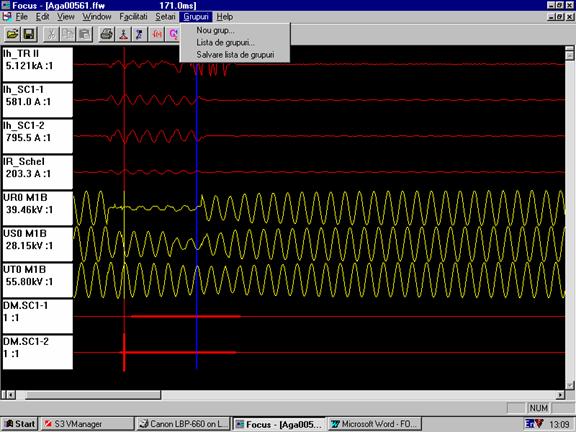Click the red phasor diagram toolbar icon
The width and height of the screenshot is (576, 432).
(123, 35)
